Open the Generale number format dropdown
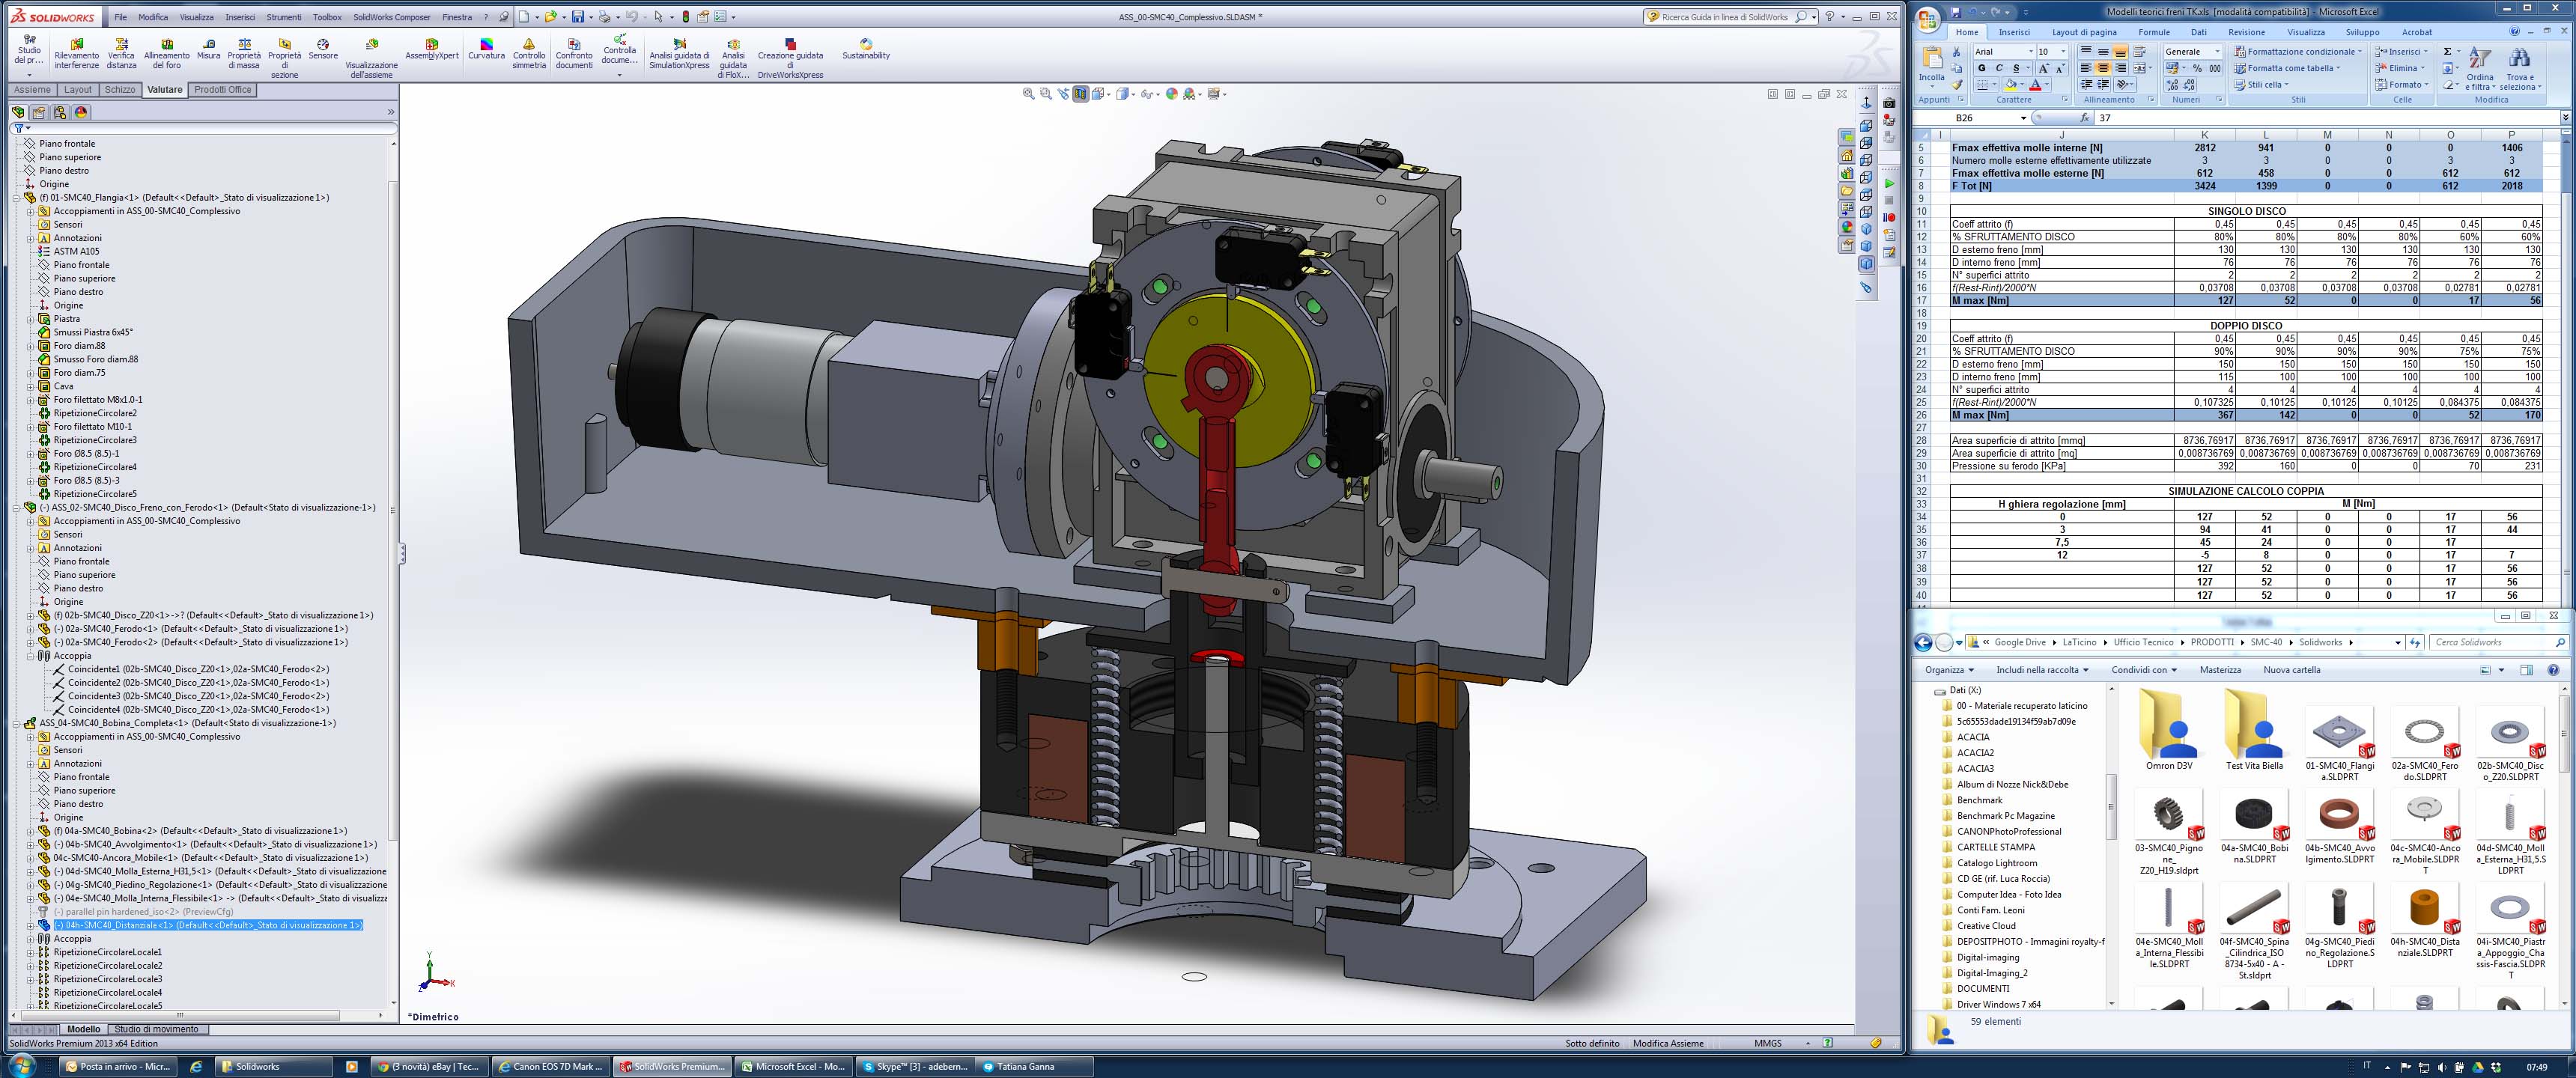2576x1078 pixels. [x=2217, y=52]
